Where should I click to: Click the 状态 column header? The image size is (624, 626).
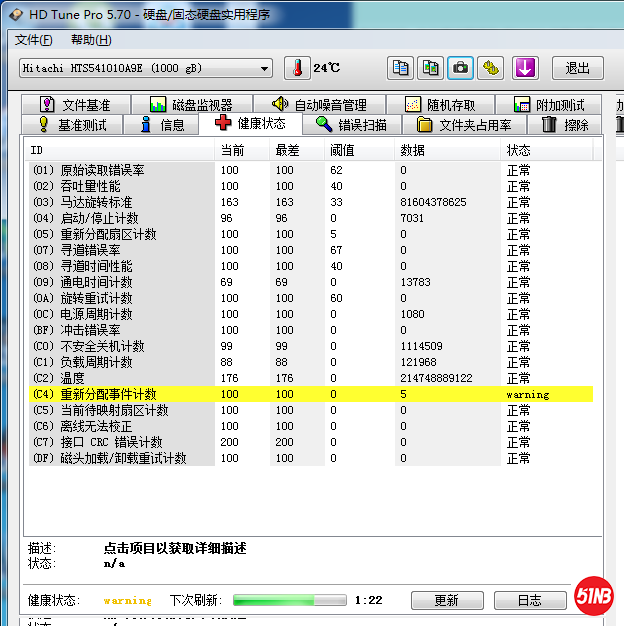(x=518, y=150)
